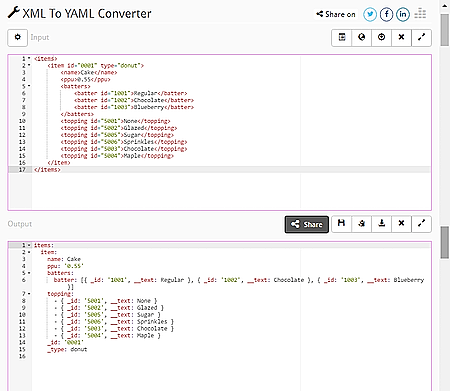Click the topping id="5003" Chocolate line
Image resolution: width=450 pixels, height=391 pixels.
124,149
